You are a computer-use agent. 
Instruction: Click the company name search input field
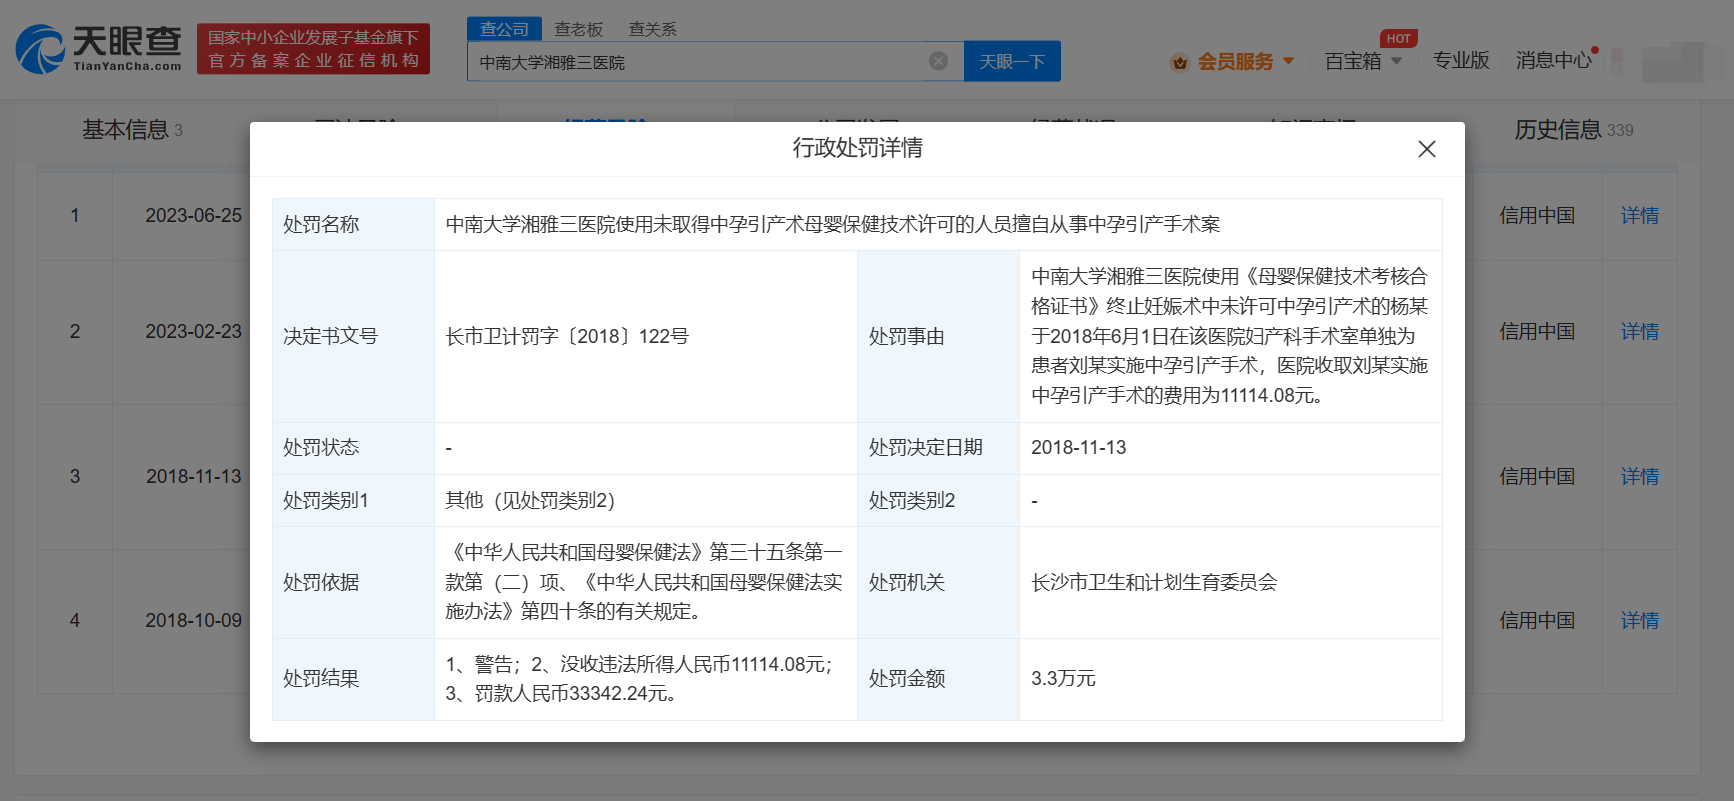tap(698, 62)
